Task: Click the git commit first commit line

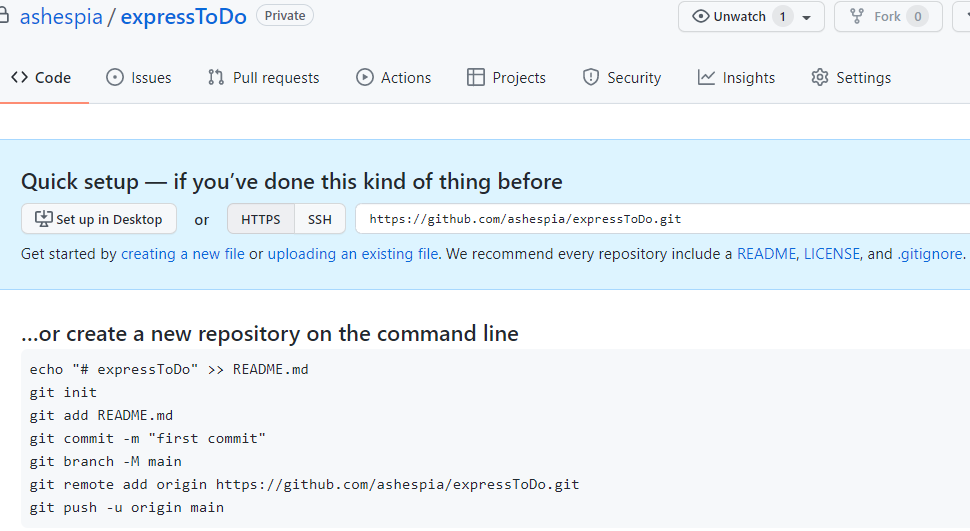Action: [x=148, y=438]
